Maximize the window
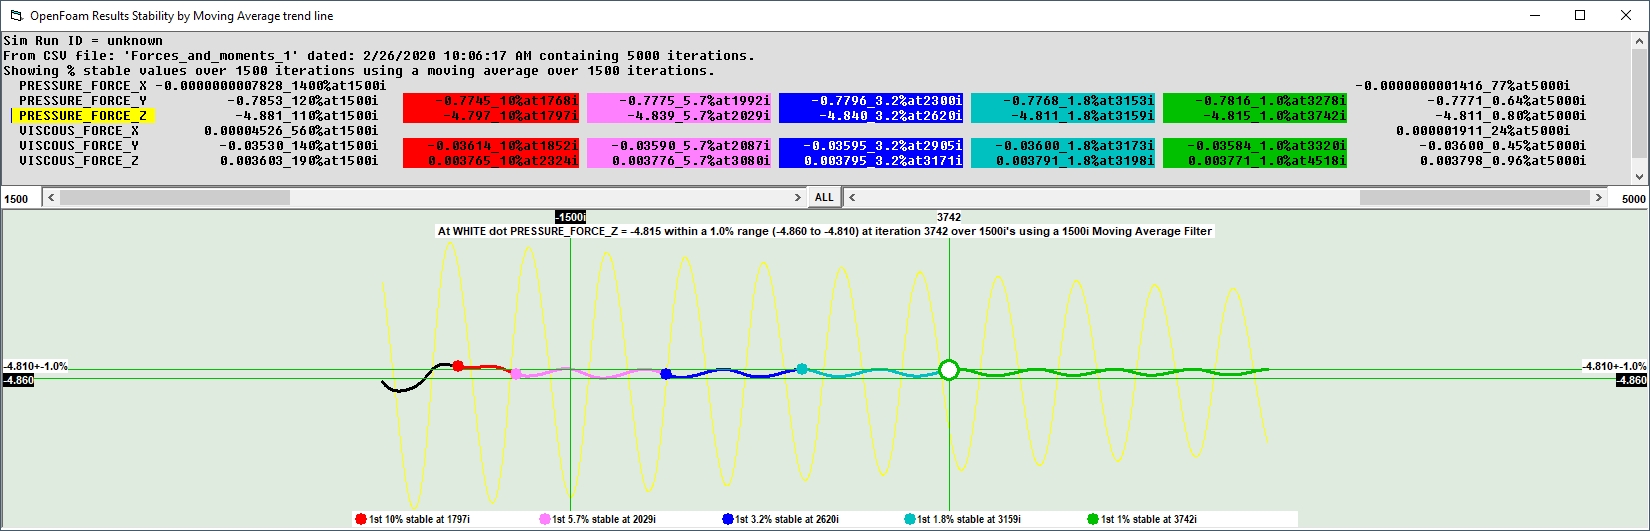 pyautogui.click(x=1580, y=15)
